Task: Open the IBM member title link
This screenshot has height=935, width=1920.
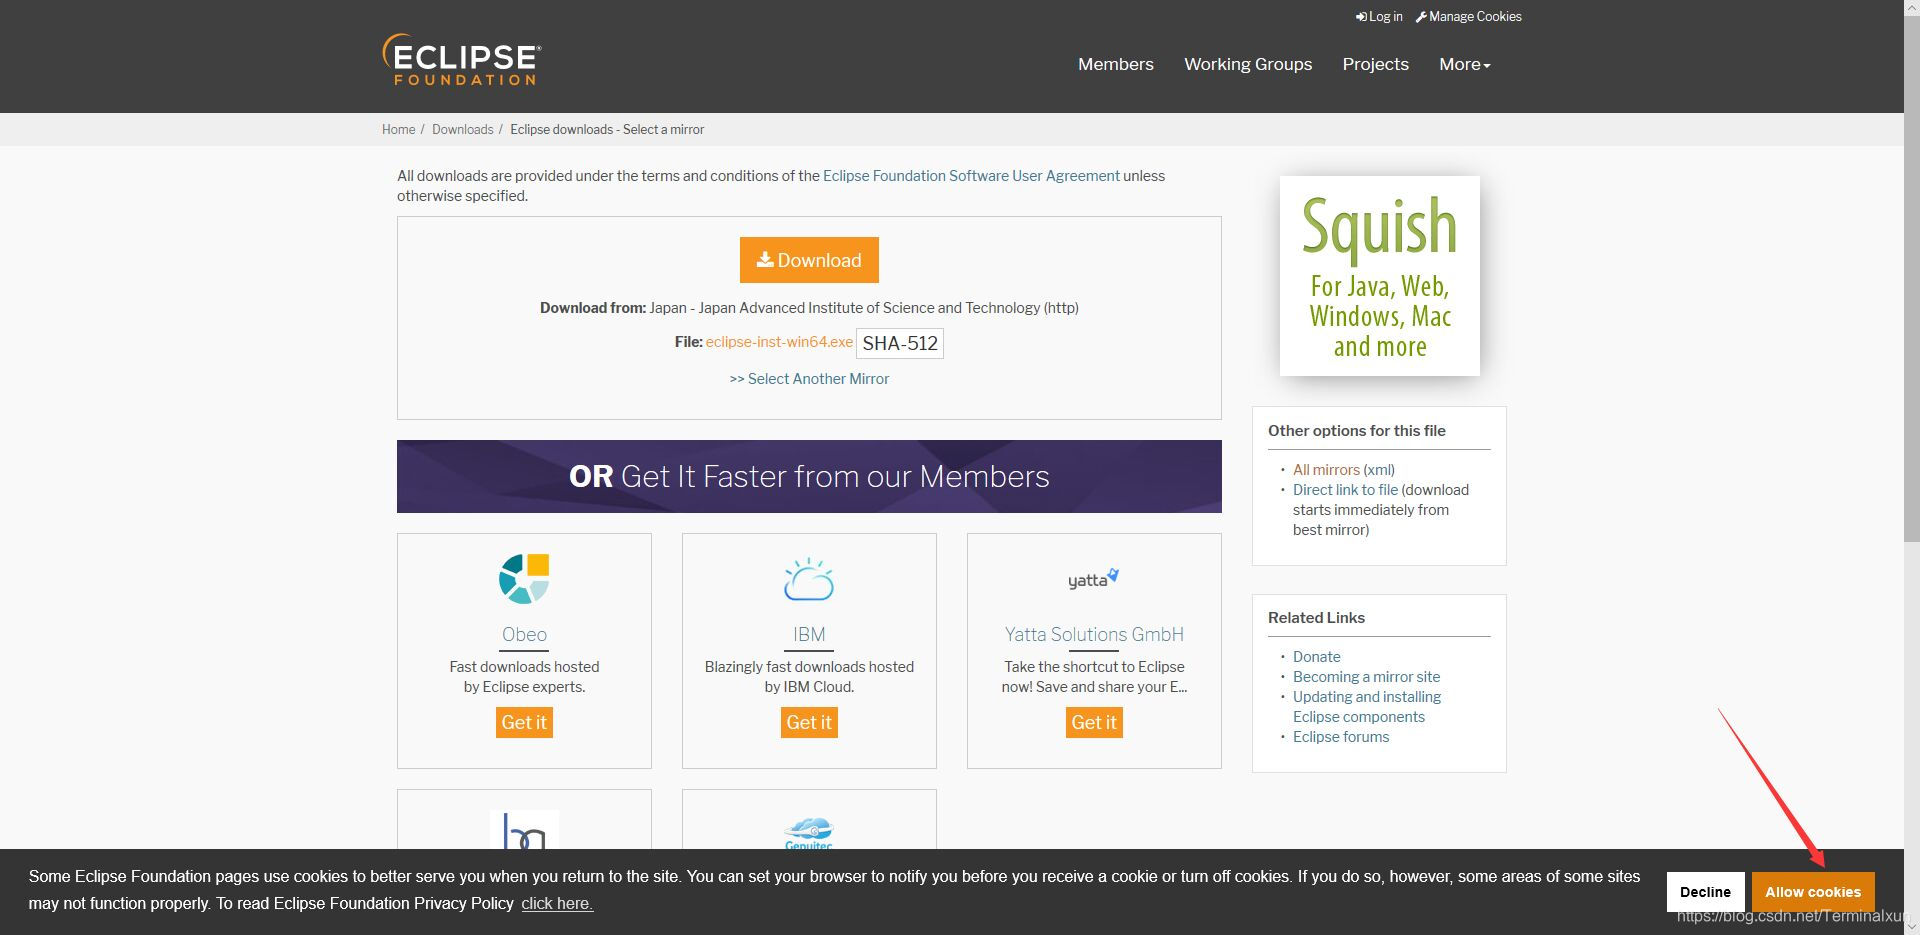Action: 809,634
